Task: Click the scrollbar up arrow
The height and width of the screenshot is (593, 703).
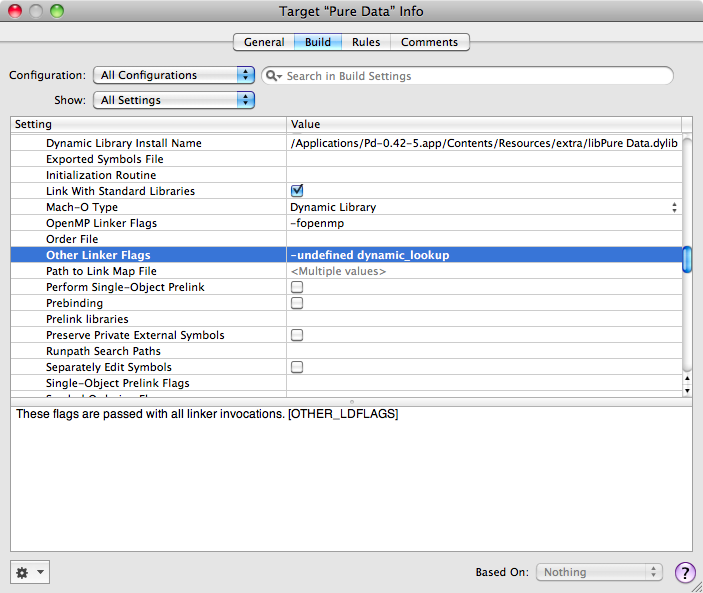Action: click(x=687, y=379)
